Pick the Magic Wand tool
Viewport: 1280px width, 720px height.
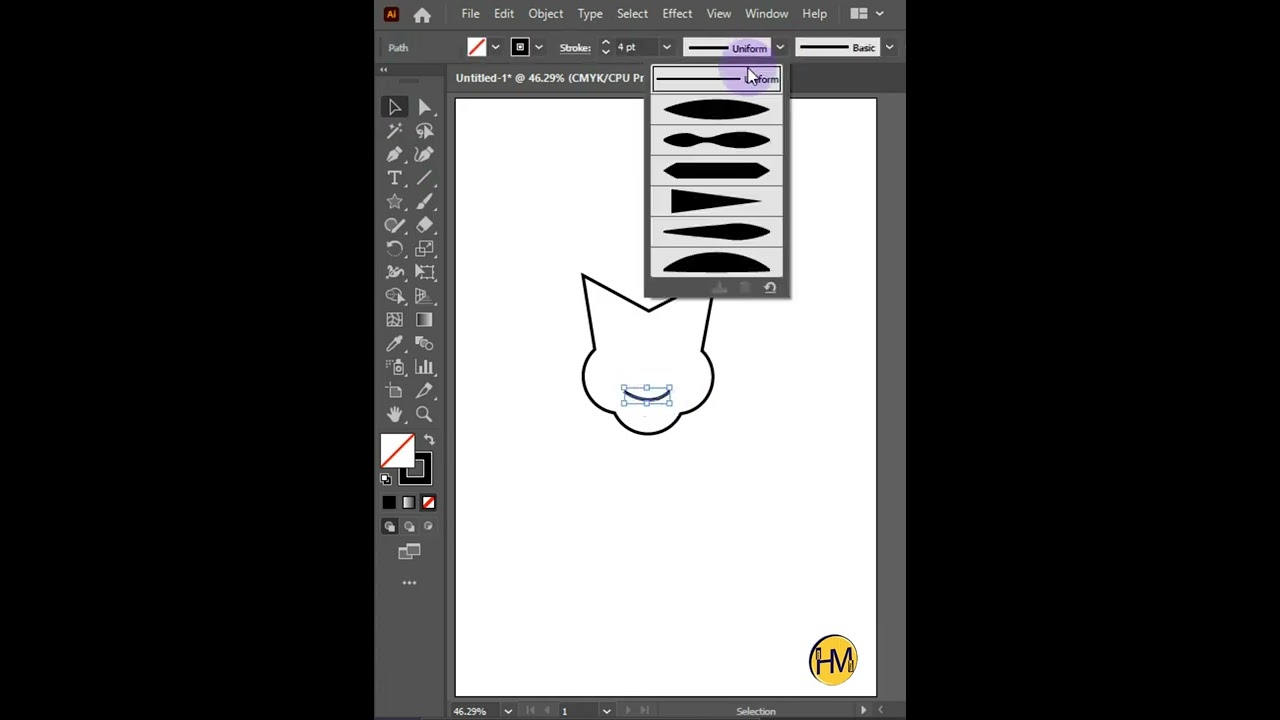(x=394, y=131)
